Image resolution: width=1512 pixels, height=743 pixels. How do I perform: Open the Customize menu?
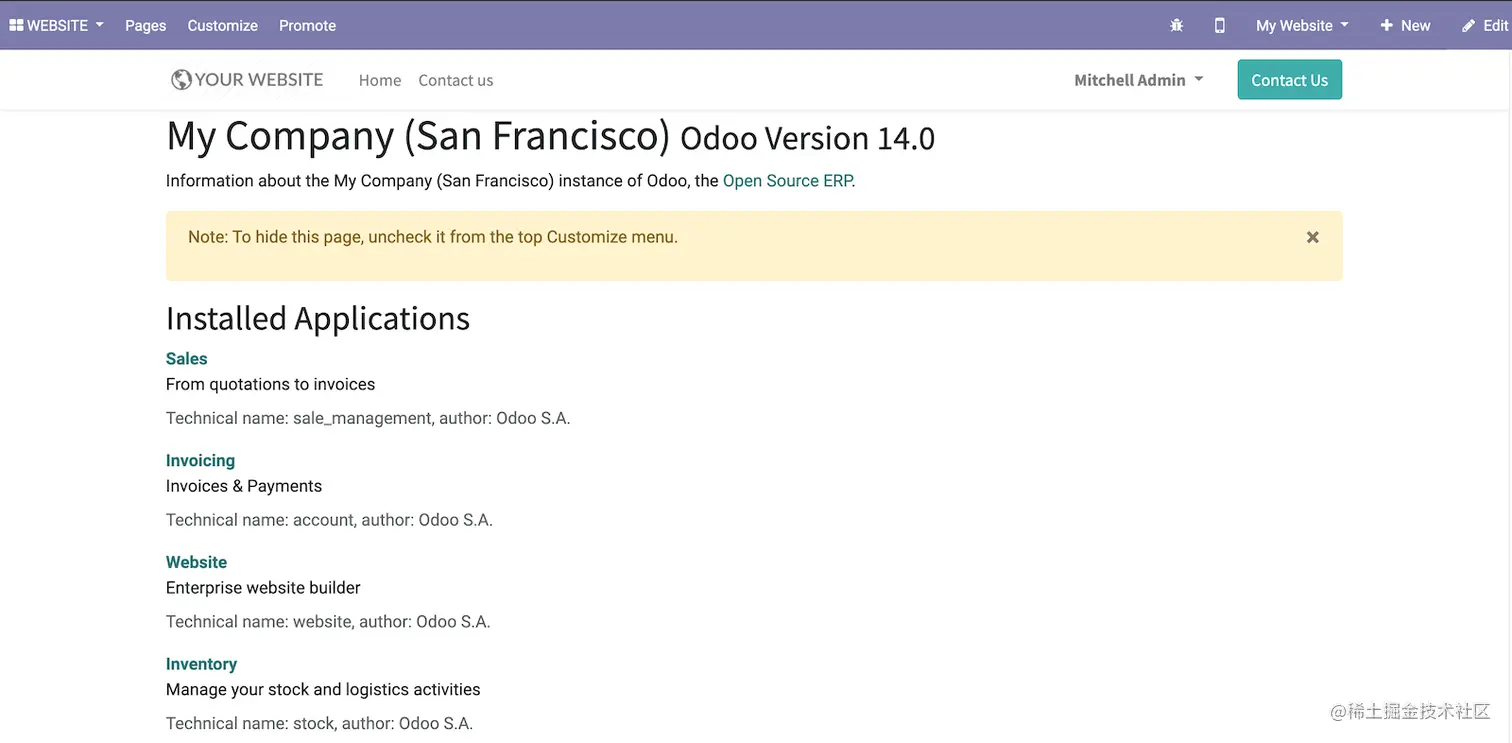tap(223, 25)
